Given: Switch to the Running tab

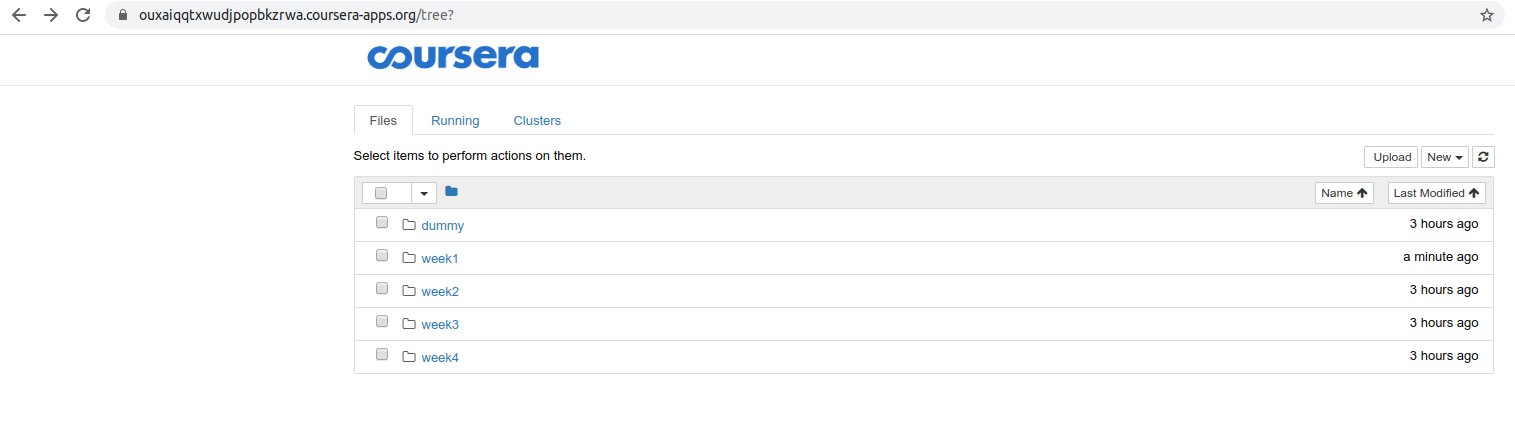Looking at the screenshot, I should (455, 120).
